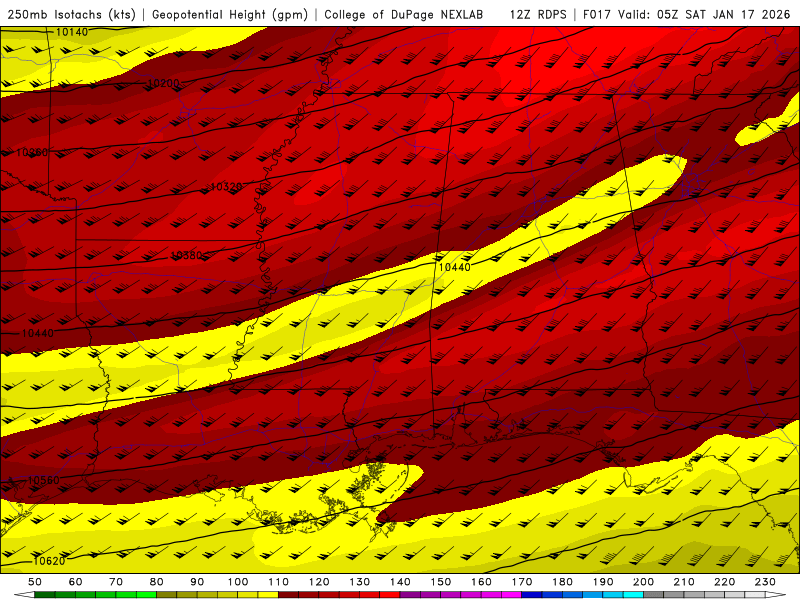Select the 10440 label on the dark red area
Image resolution: width=800 pixels, height=600 pixels.
click(x=38, y=333)
